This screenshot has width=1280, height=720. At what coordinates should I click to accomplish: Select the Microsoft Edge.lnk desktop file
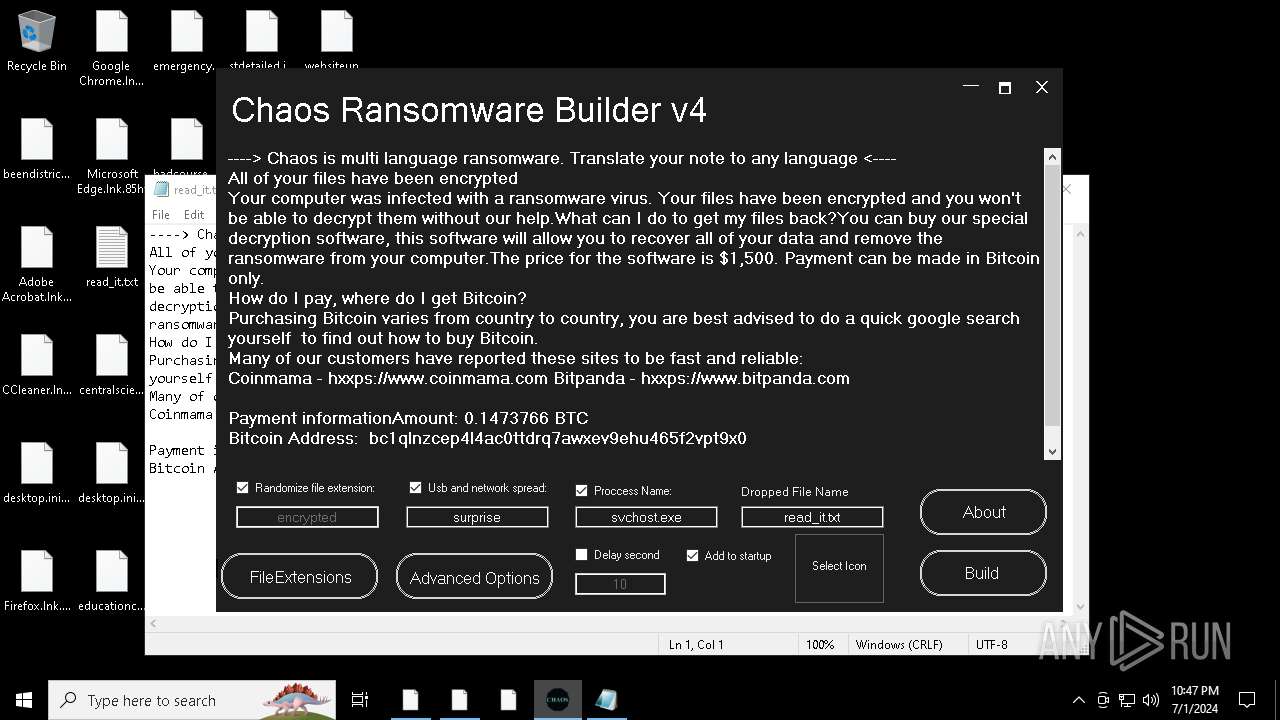coord(111,157)
